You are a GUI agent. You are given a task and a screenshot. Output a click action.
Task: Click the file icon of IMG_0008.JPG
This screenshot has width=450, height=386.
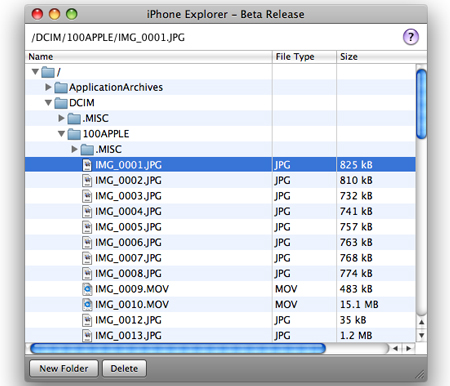pyautogui.click(x=87, y=273)
